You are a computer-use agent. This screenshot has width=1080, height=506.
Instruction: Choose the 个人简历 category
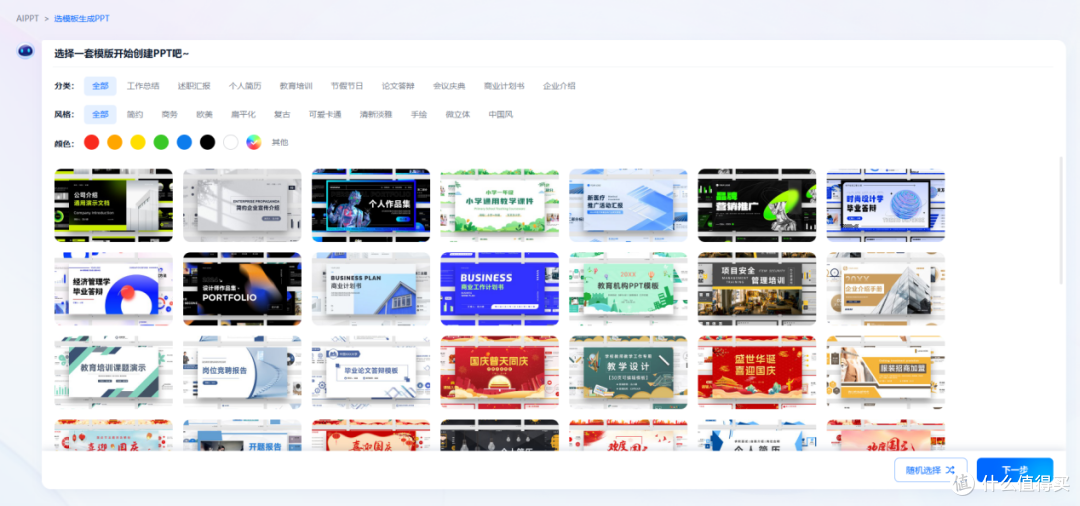245,86
